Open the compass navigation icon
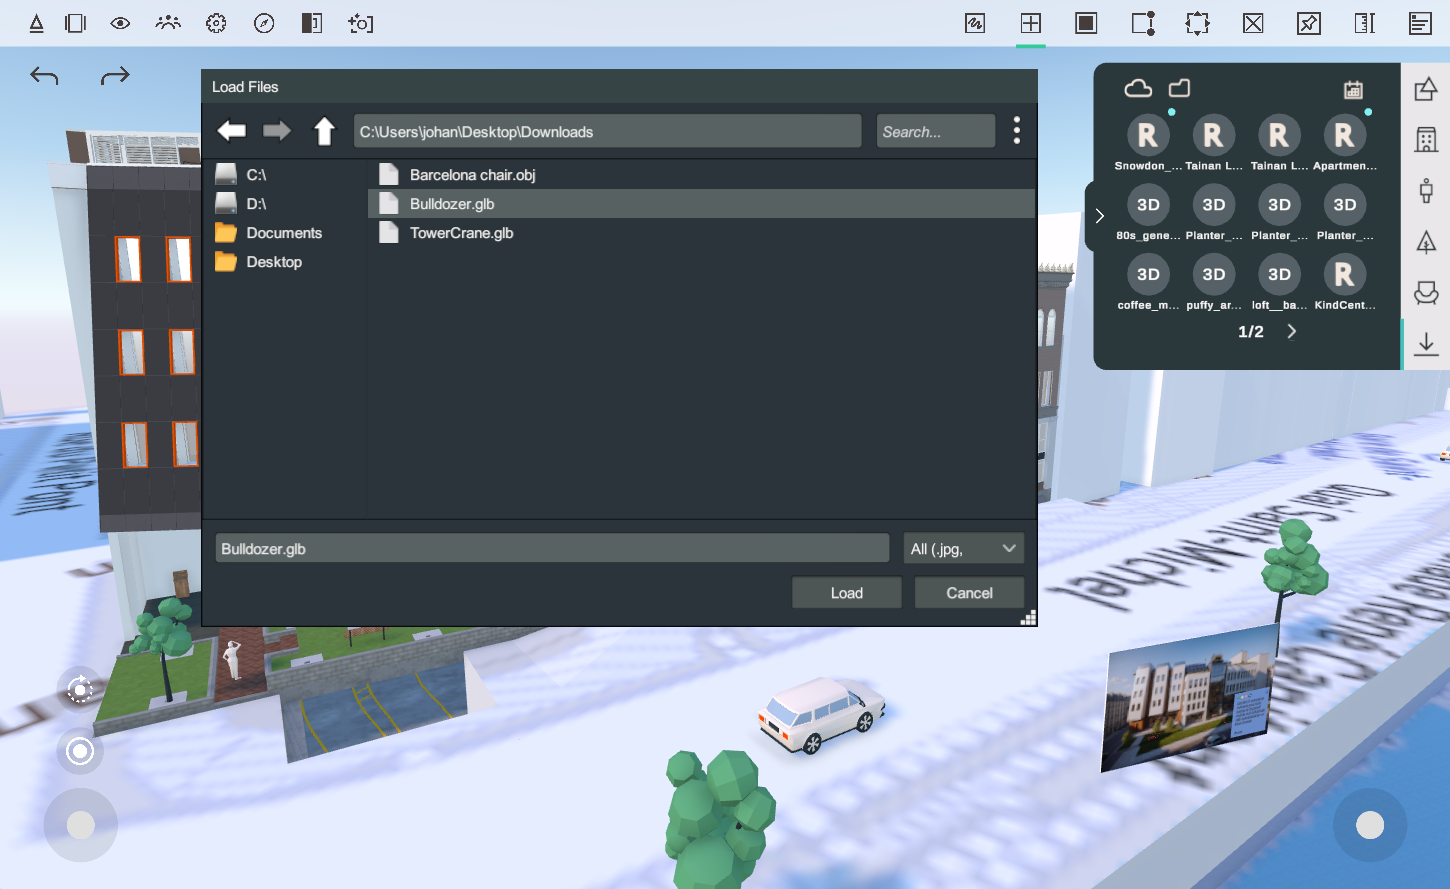The height and width of the screenshot is (889, 1450). point(264,23)
